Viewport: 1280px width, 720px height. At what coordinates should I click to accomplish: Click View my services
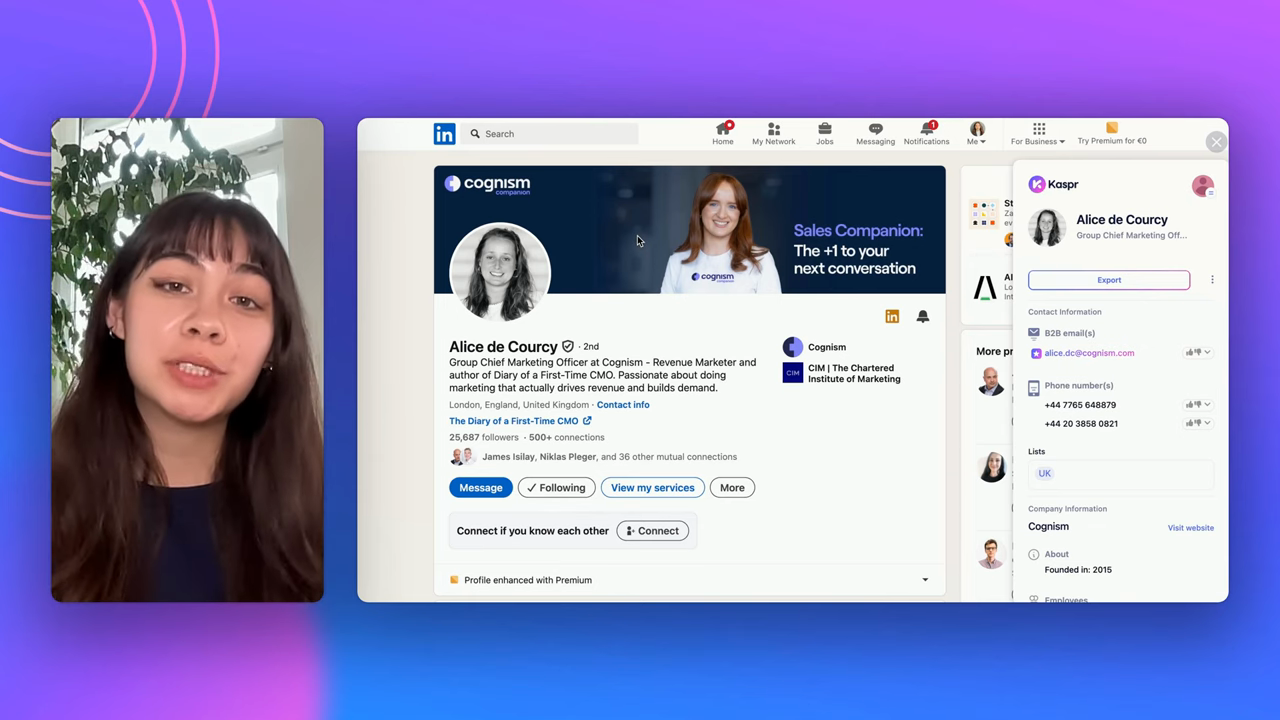pos(653,488)
